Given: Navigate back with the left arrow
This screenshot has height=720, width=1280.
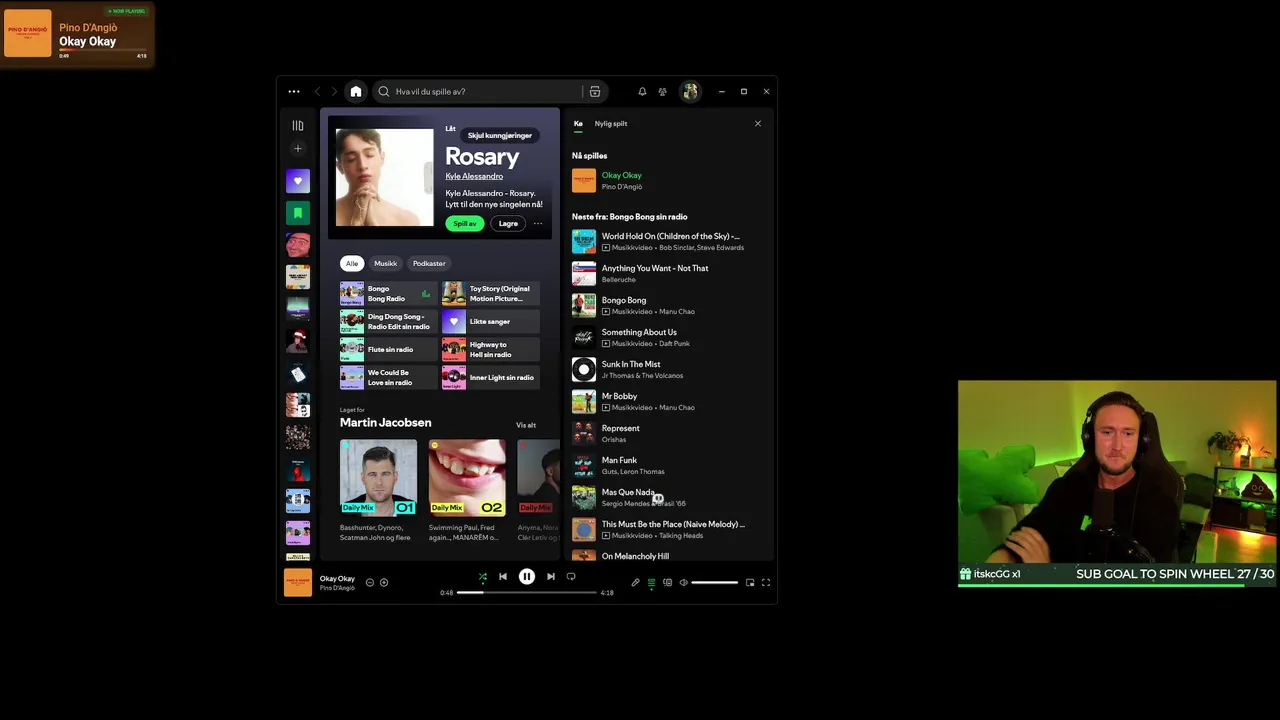Looking at the screenshot, I should [x=318, y=91].
